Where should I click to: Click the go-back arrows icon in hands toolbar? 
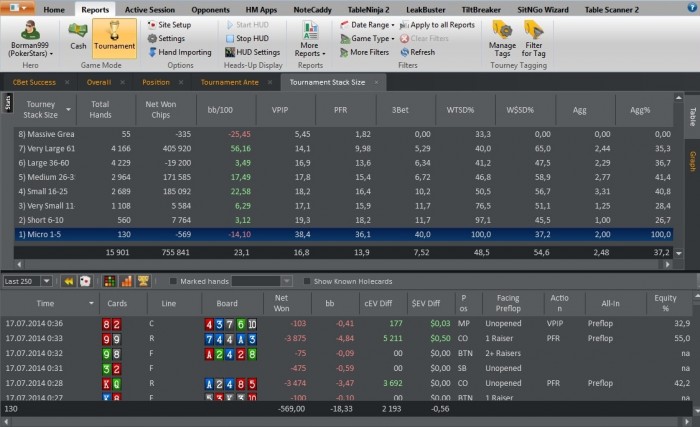tap(68, 281)
